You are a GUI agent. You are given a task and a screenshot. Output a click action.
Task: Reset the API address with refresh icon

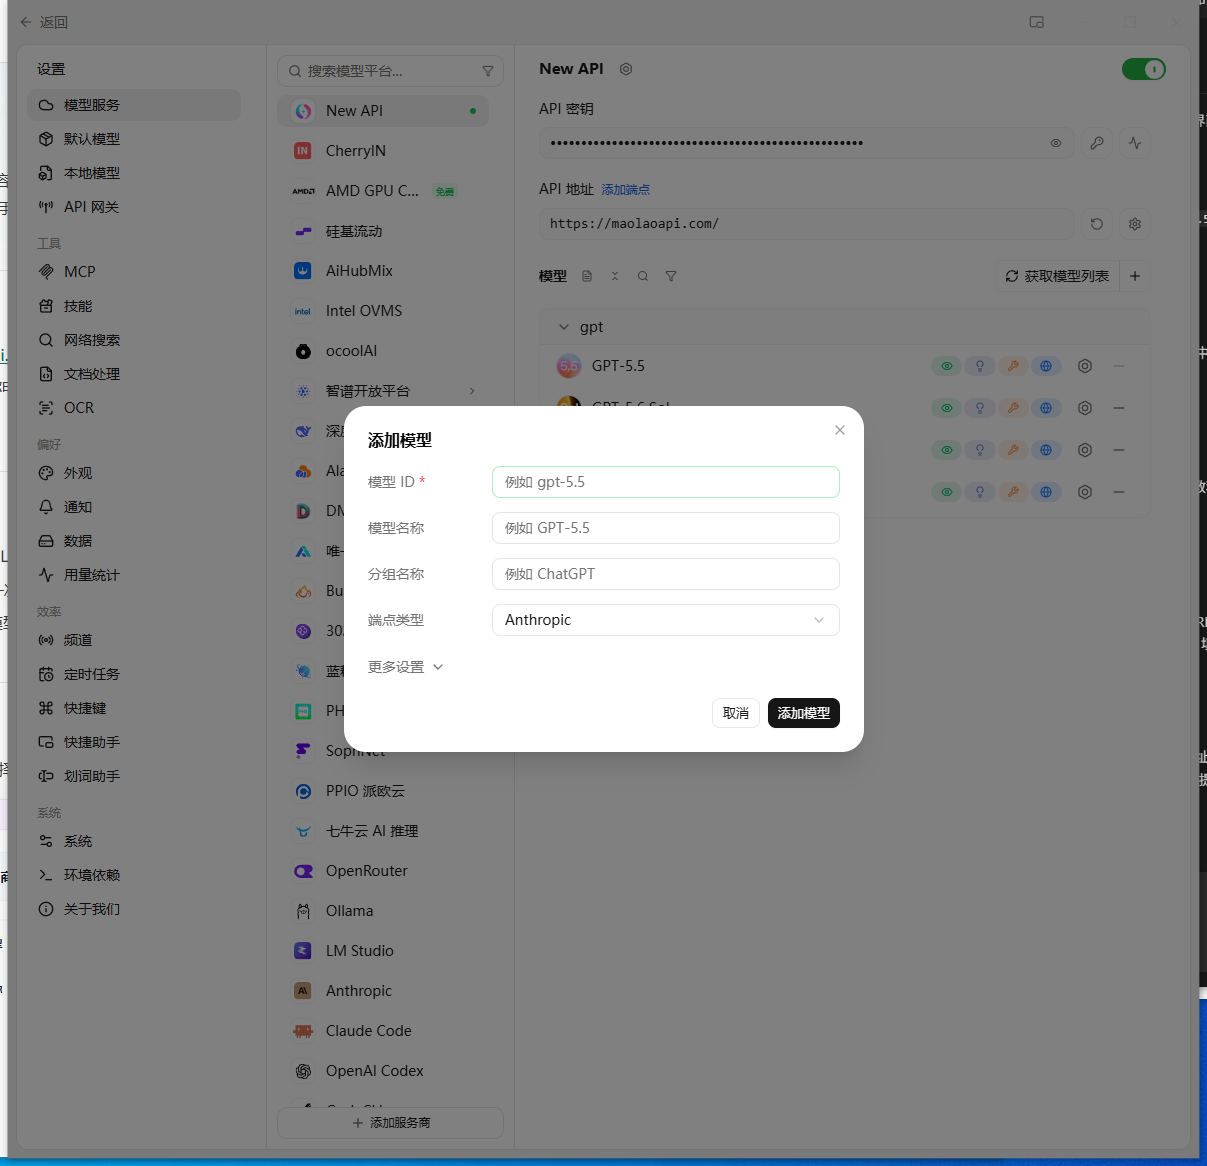[1097, 224]
